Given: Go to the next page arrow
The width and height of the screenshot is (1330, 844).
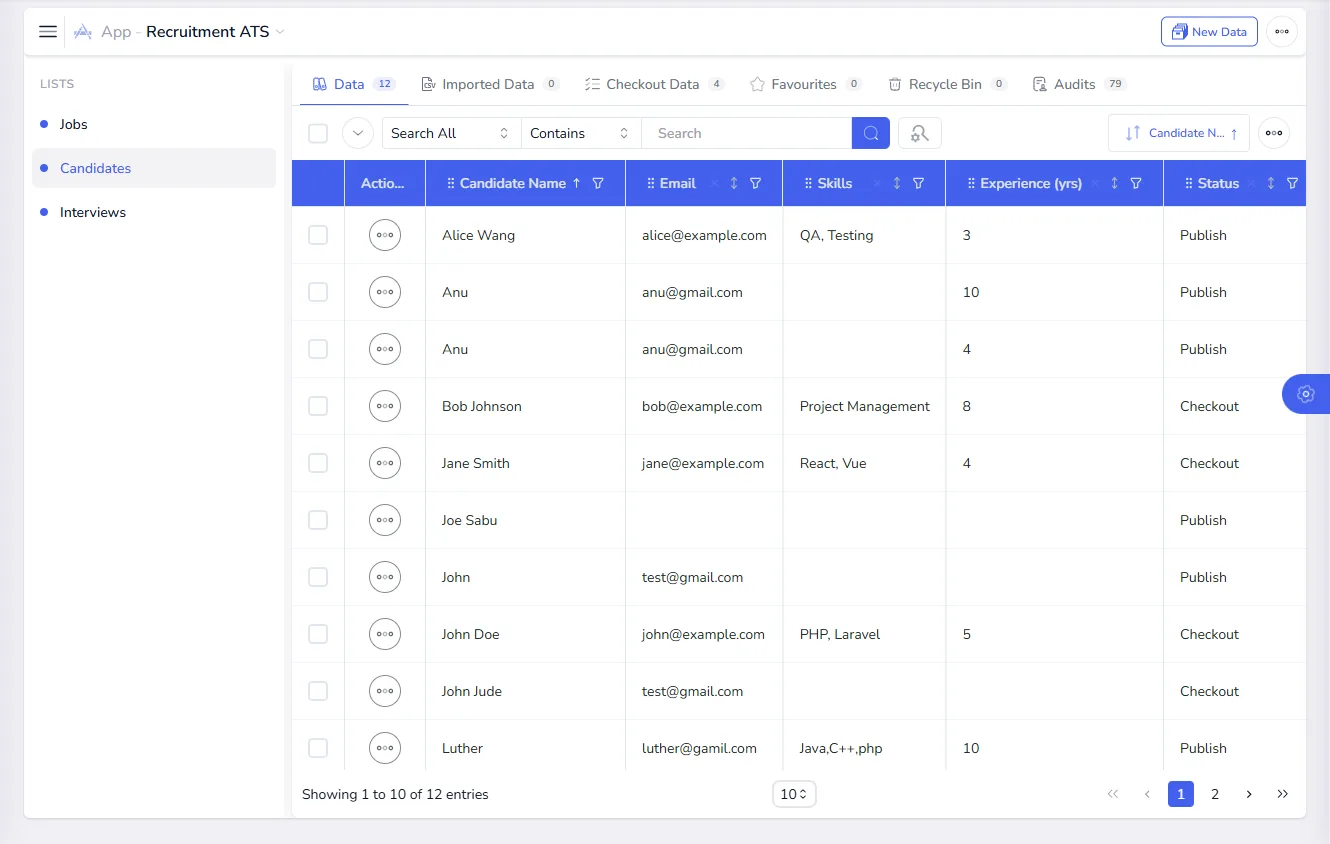Looking at the screenshot, I should pos(1249,794).
